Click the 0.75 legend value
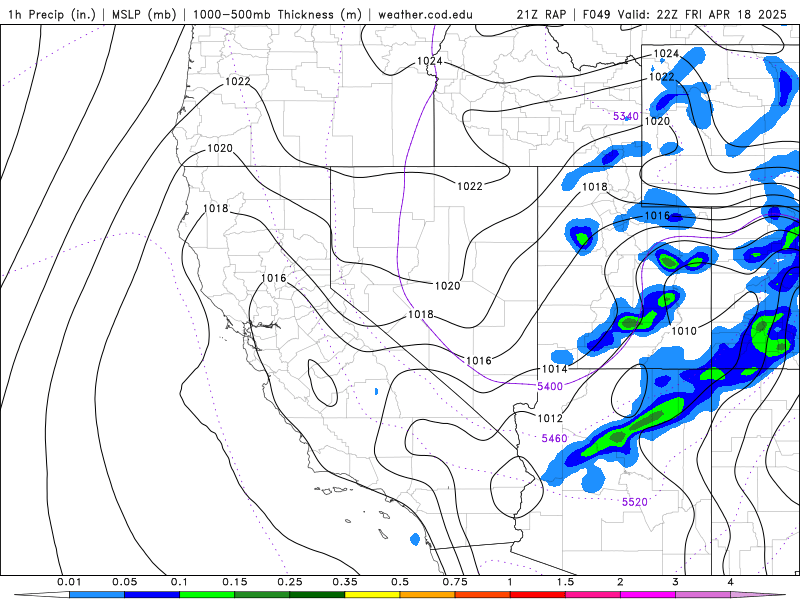Viewport: 800px width, 600px height. tap(455, 582)
